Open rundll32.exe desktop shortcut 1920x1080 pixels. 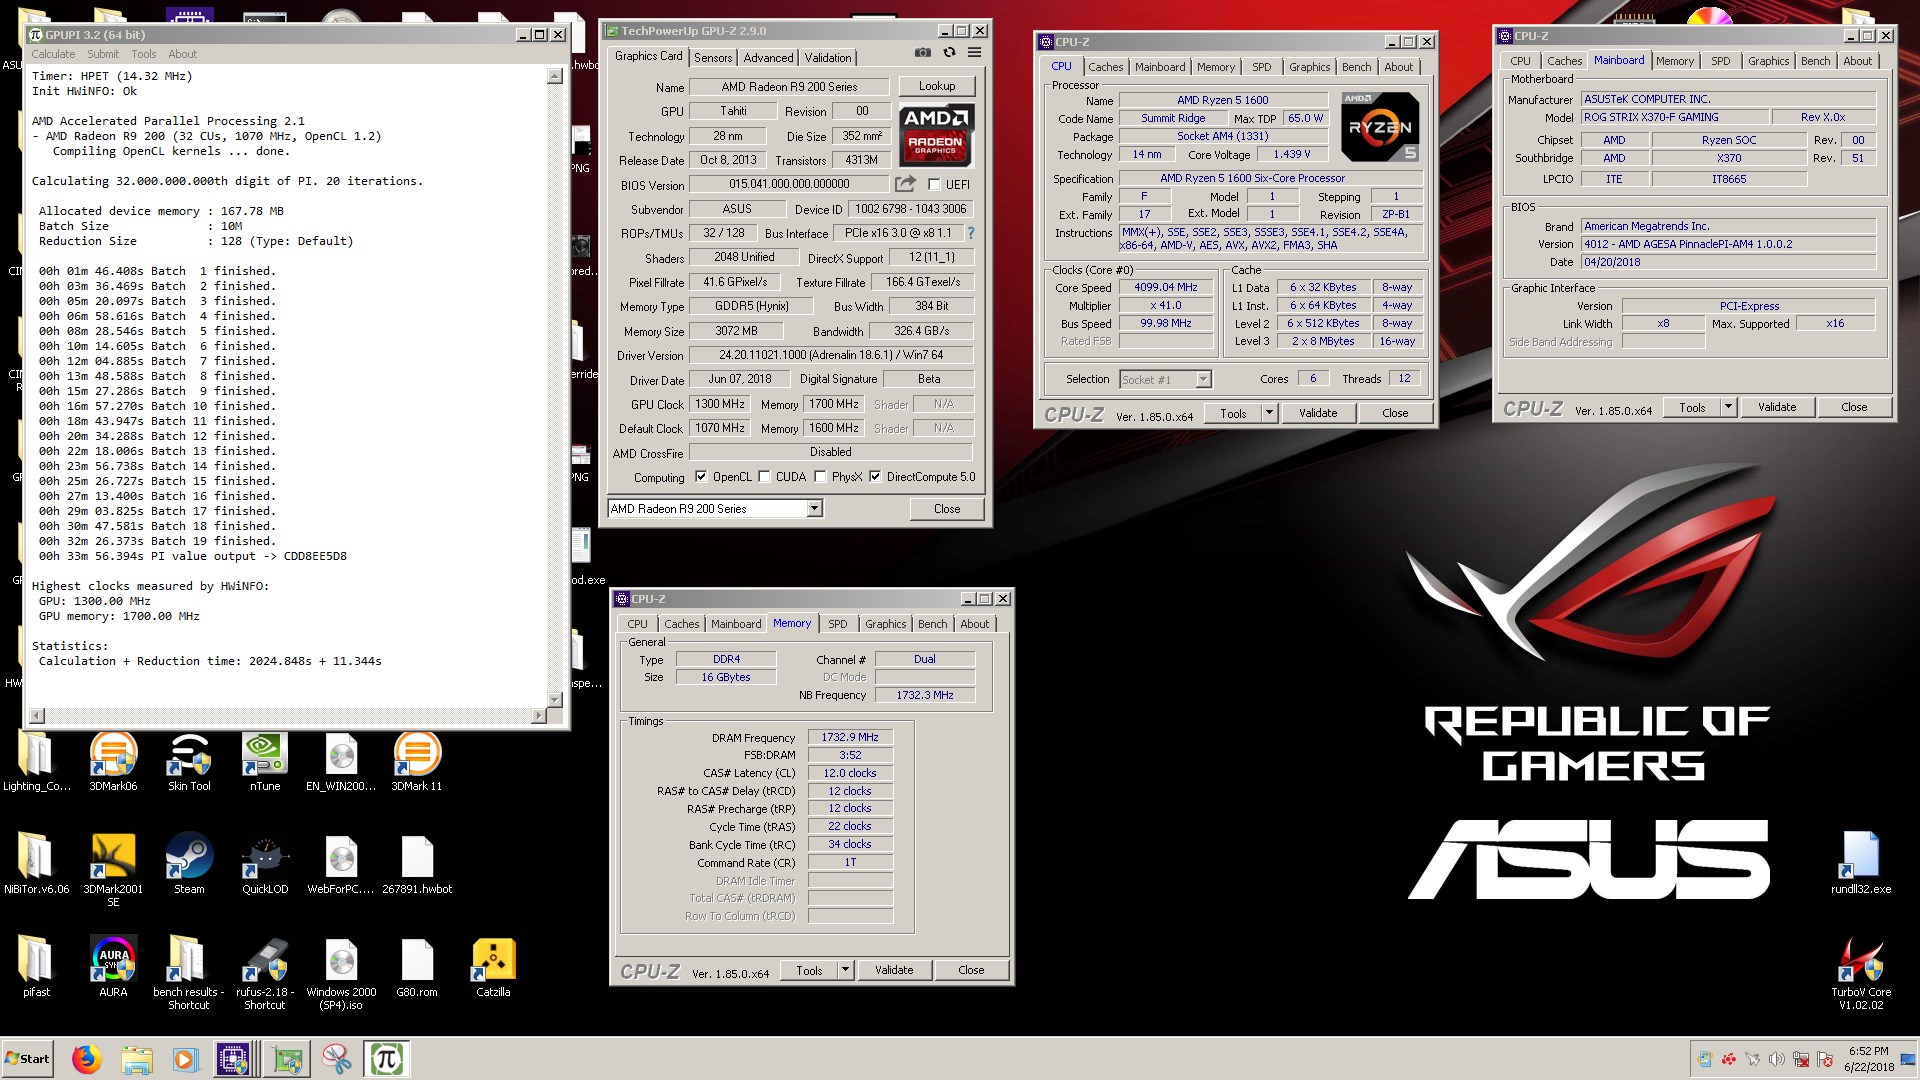point(1861,863)
